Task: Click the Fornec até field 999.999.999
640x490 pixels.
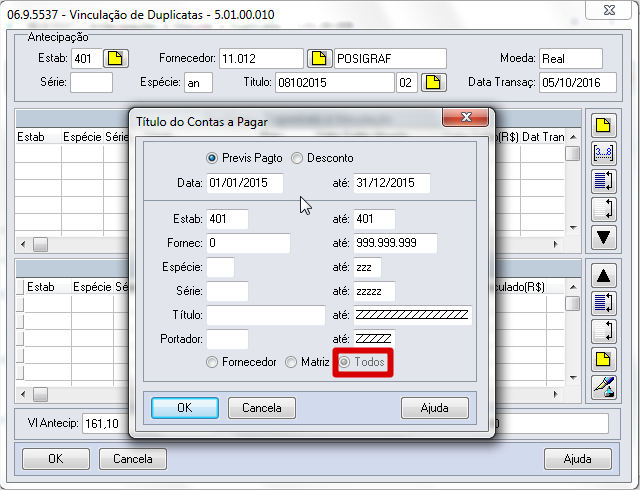Action: click(396, 243)
